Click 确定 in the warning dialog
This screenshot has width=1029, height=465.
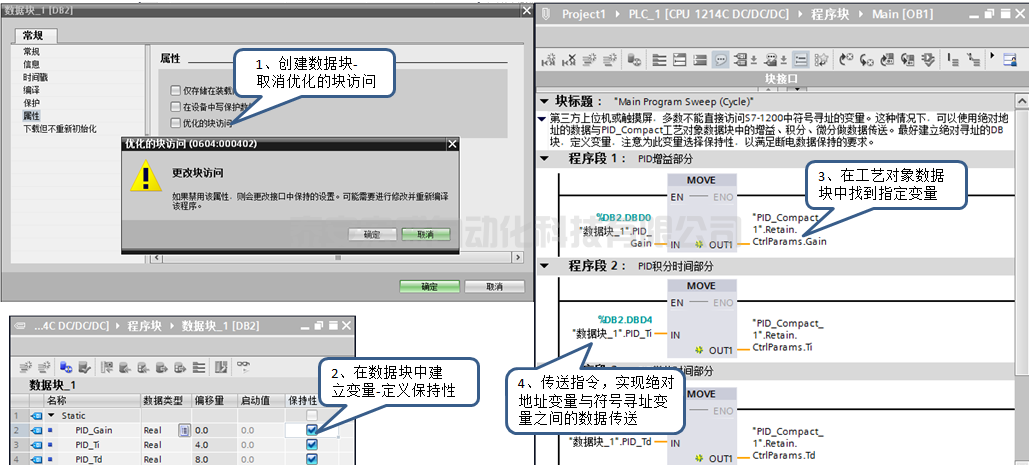pyautogui.click(x=372, y=234)
